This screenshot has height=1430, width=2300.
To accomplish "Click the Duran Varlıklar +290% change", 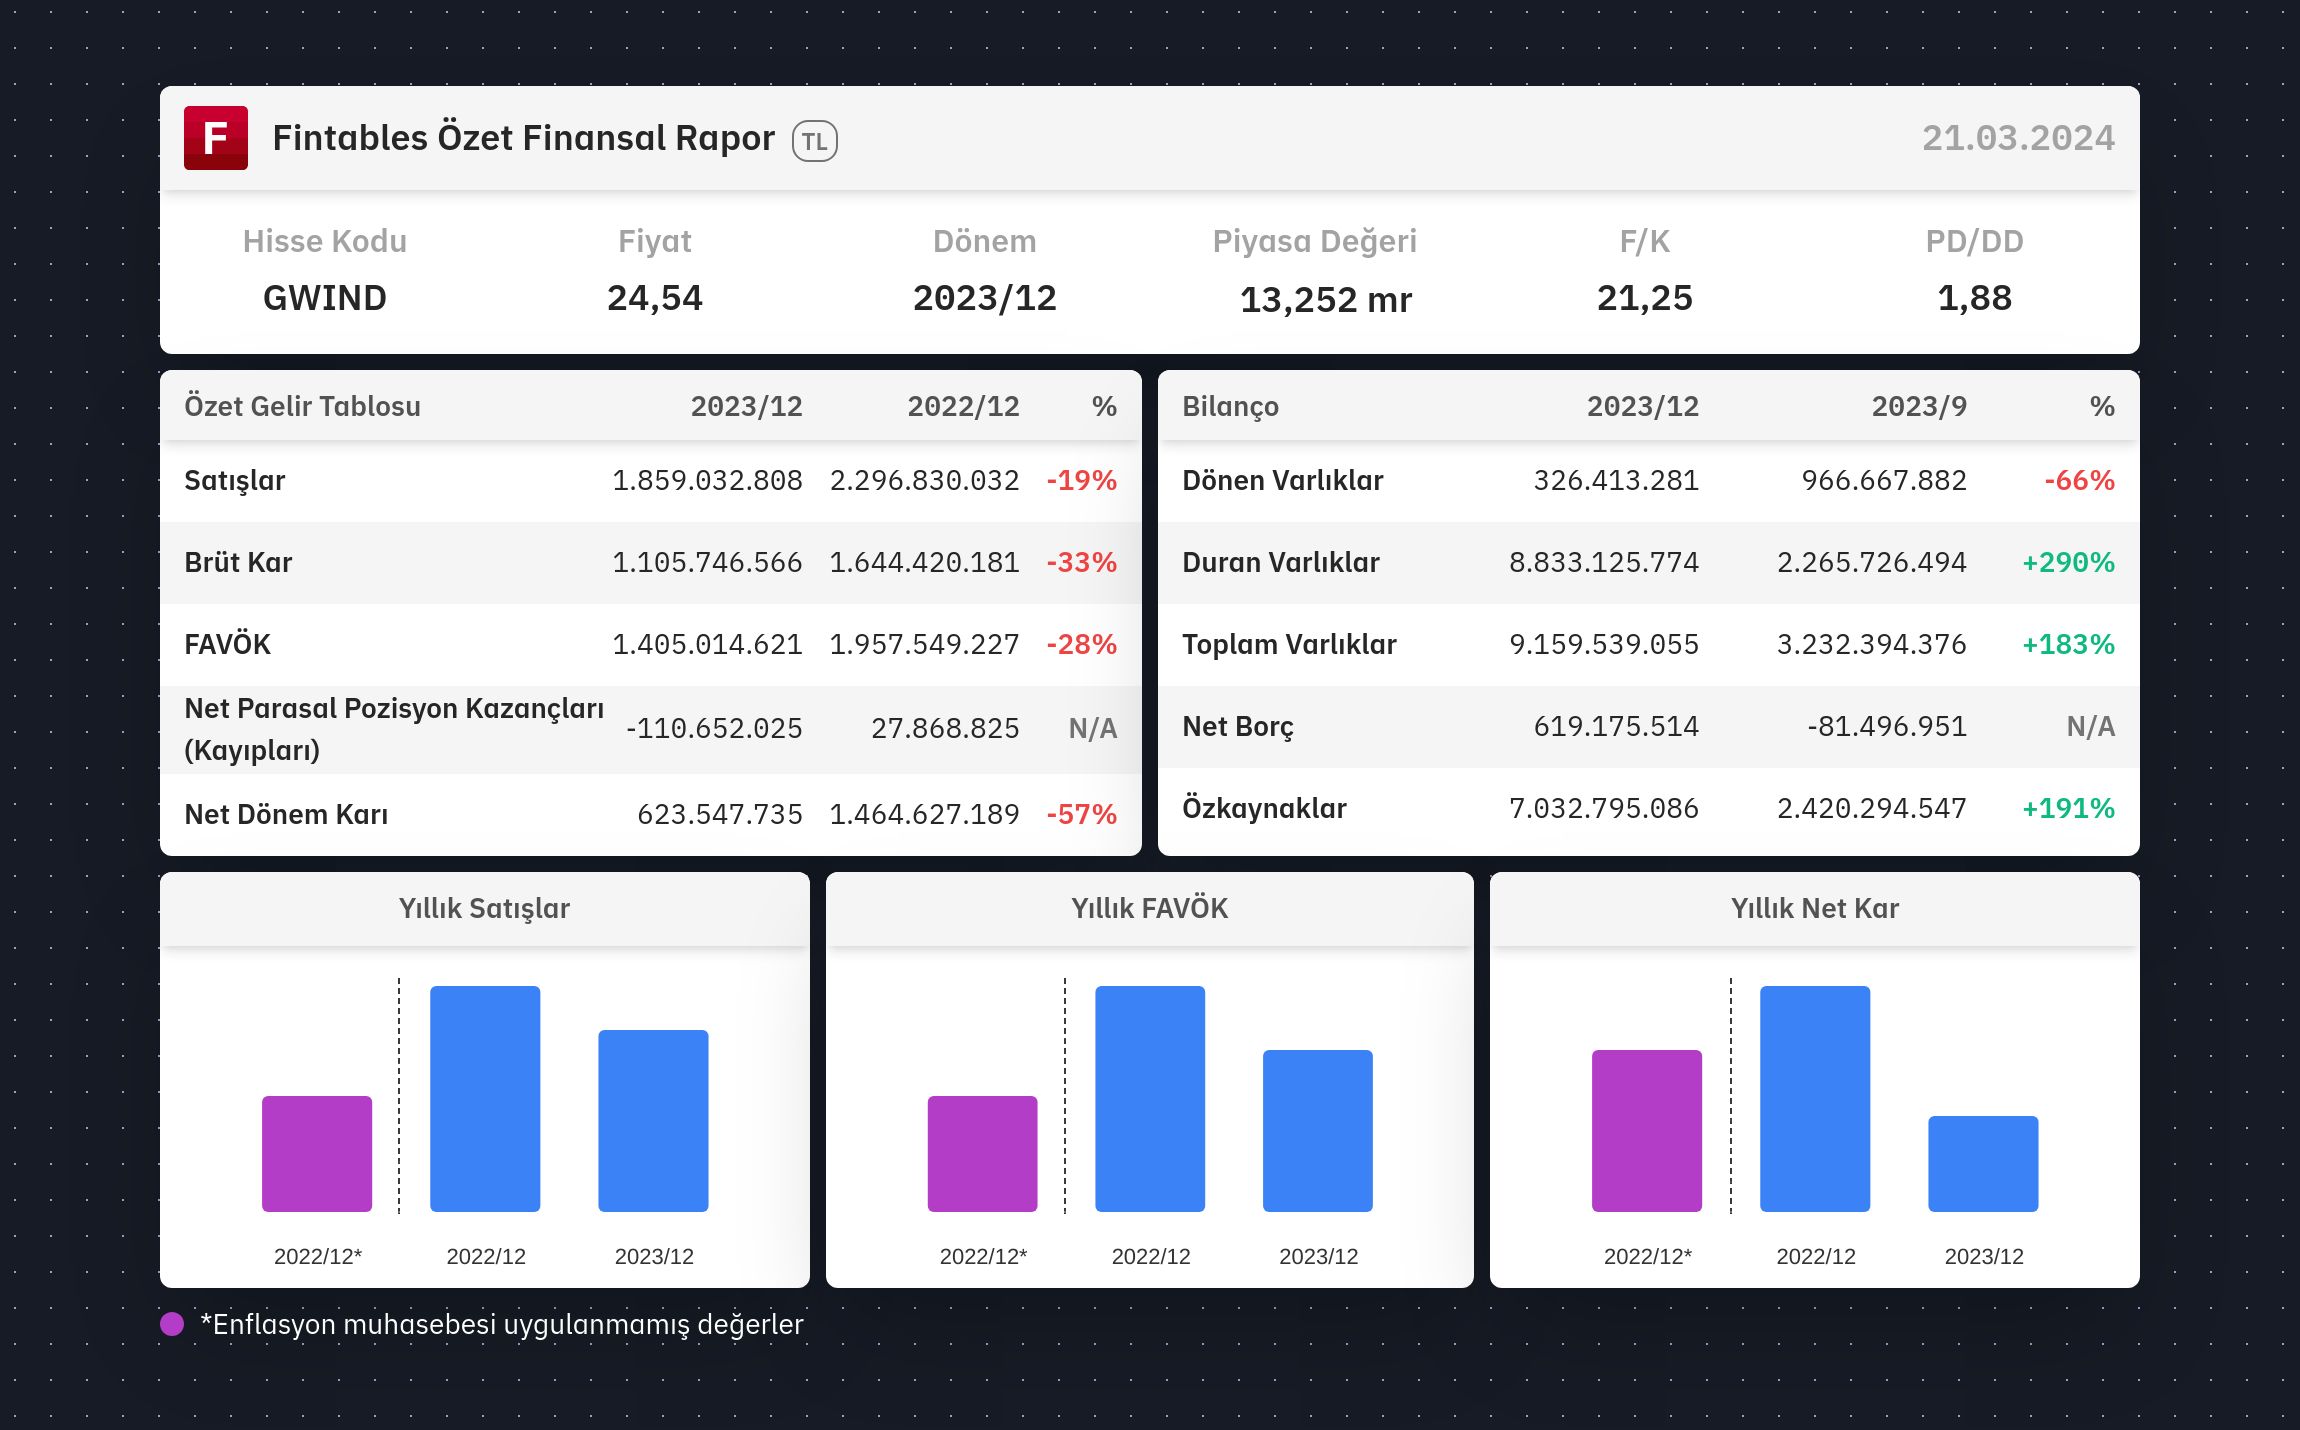I will coord(2067,563).
